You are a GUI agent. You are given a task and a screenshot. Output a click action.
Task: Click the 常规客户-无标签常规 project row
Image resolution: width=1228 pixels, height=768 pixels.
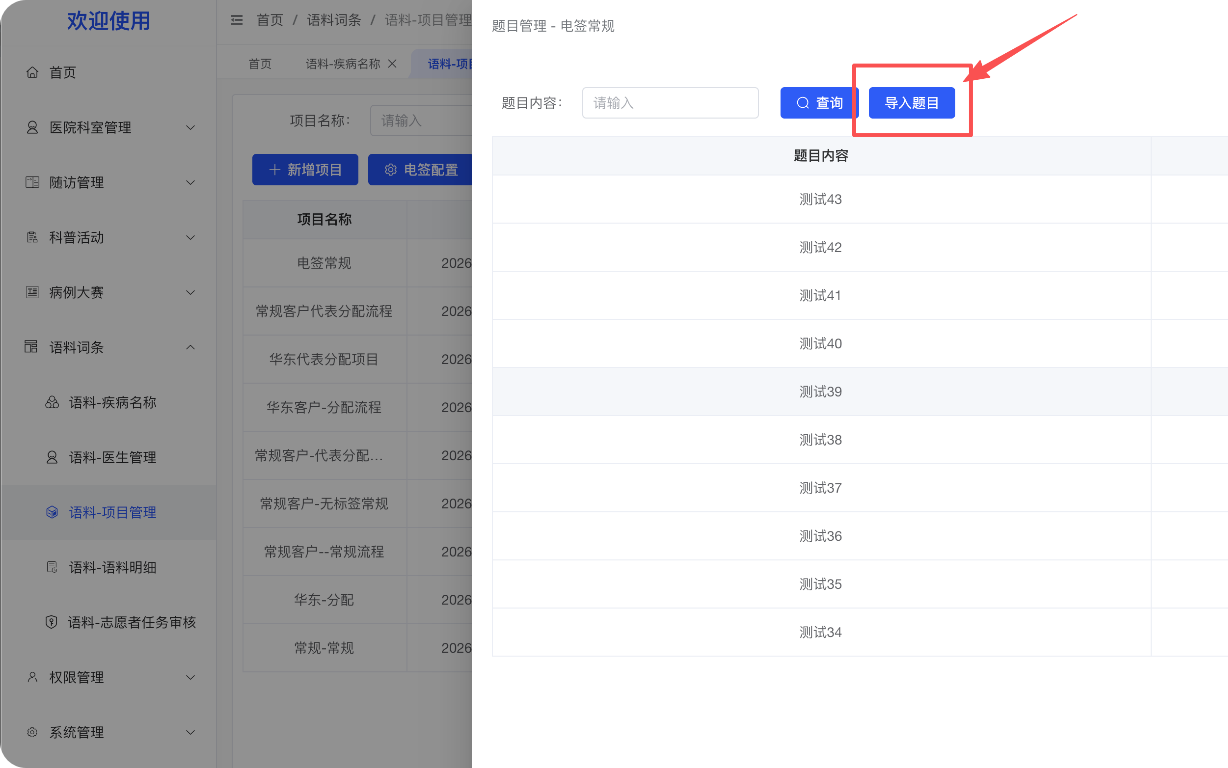(x=357, y=504)
